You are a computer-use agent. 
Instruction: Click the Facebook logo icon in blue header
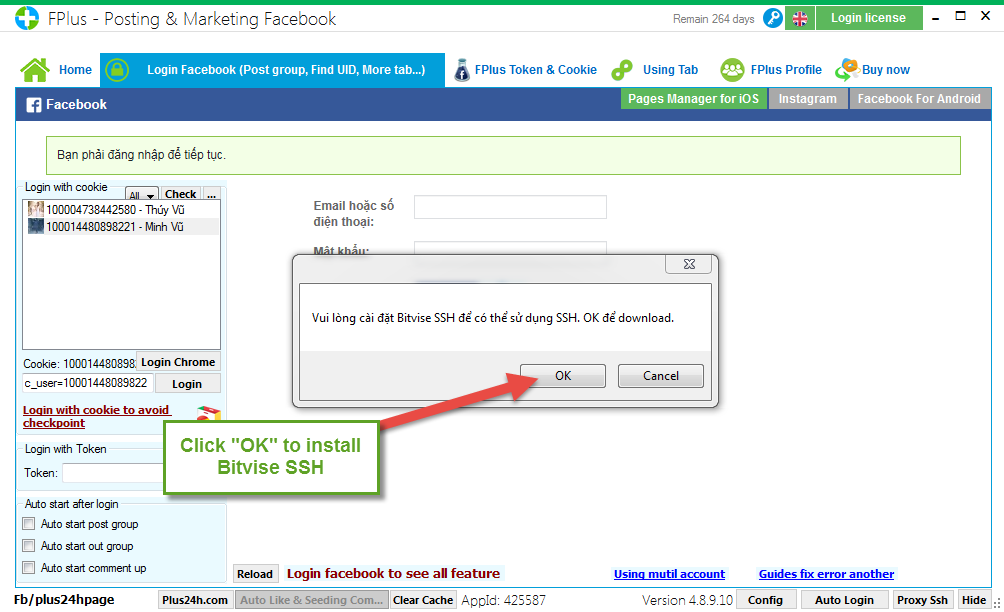[34, 105]
